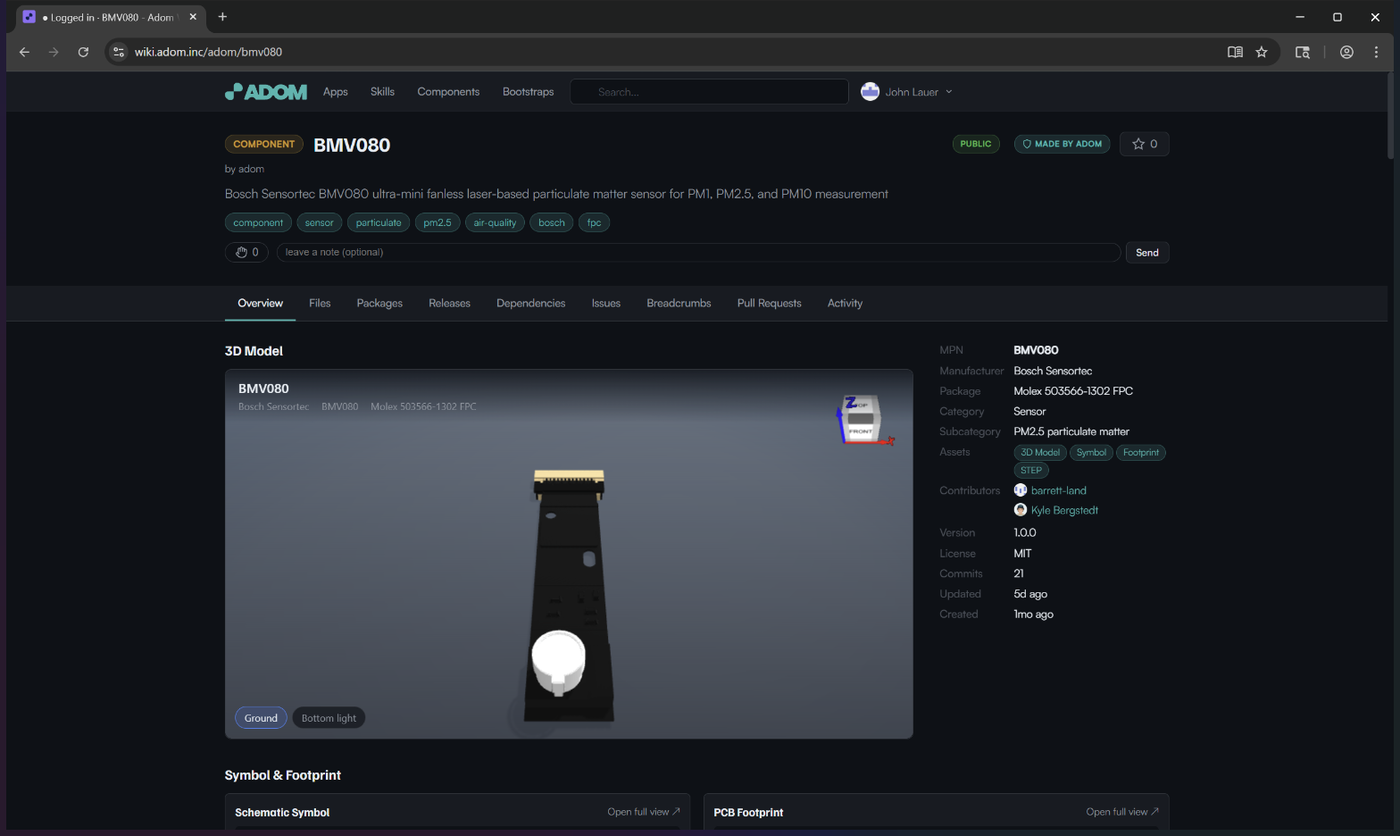The width and height of the screenshot is (1400, 836).
Task: Open the Apps navigation menu
Action: point(335,92)
